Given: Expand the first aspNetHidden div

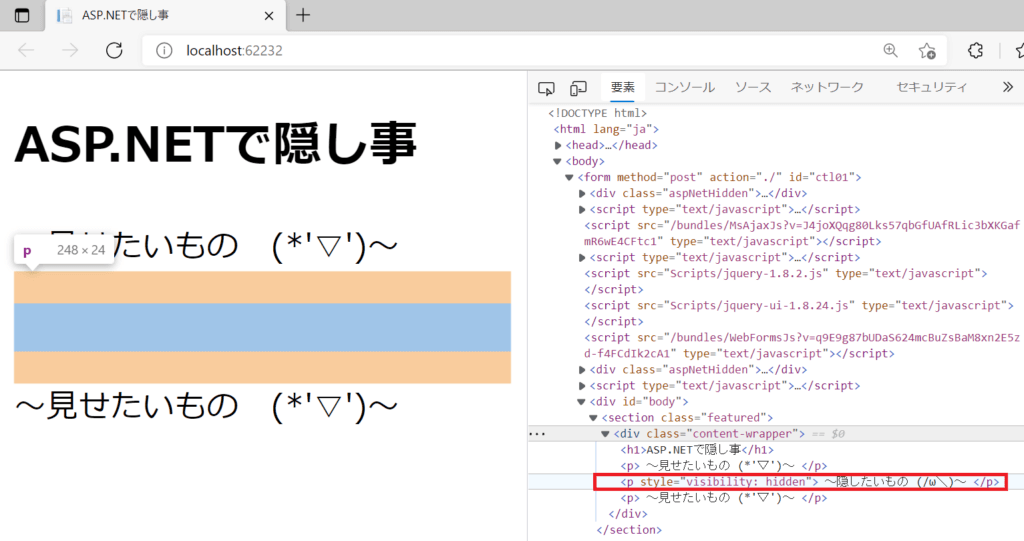Looking at the screenshot, I should click(582, 193).
